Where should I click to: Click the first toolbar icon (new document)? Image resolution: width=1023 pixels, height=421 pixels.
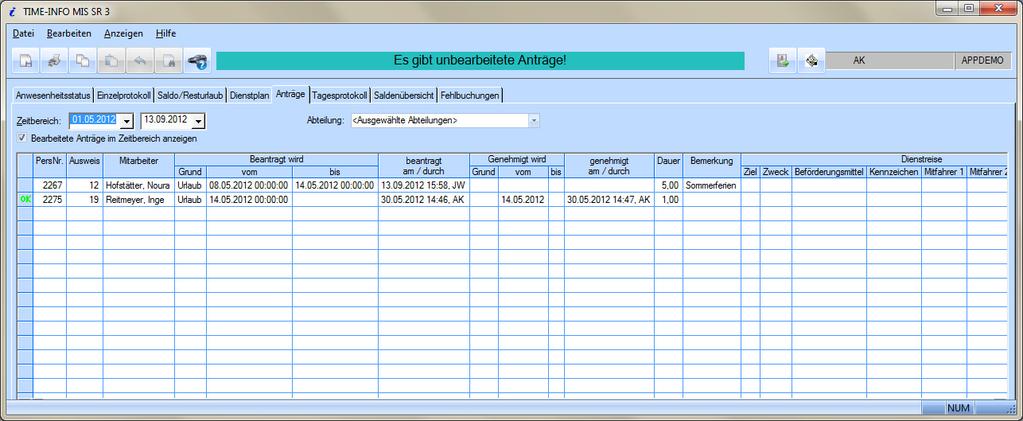click(x=25, y=61)
